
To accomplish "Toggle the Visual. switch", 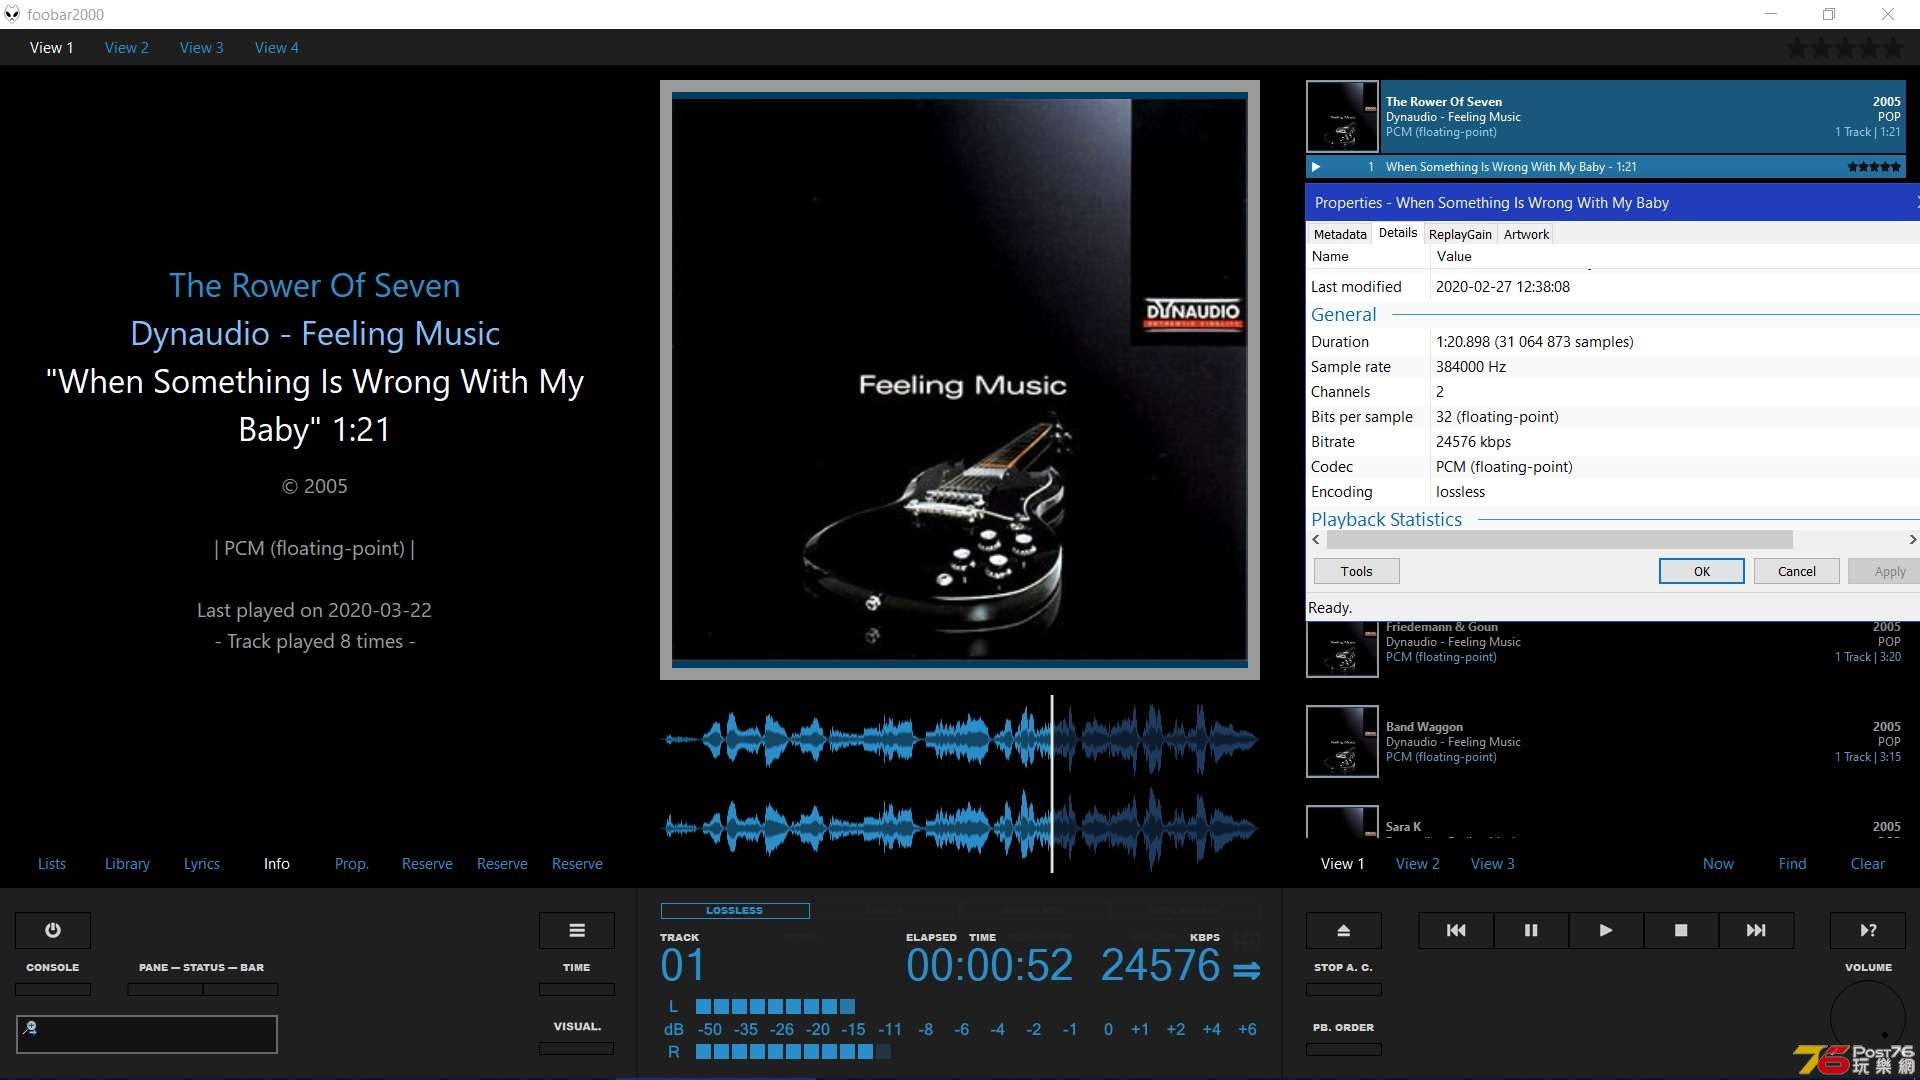I will (577, 1049).
